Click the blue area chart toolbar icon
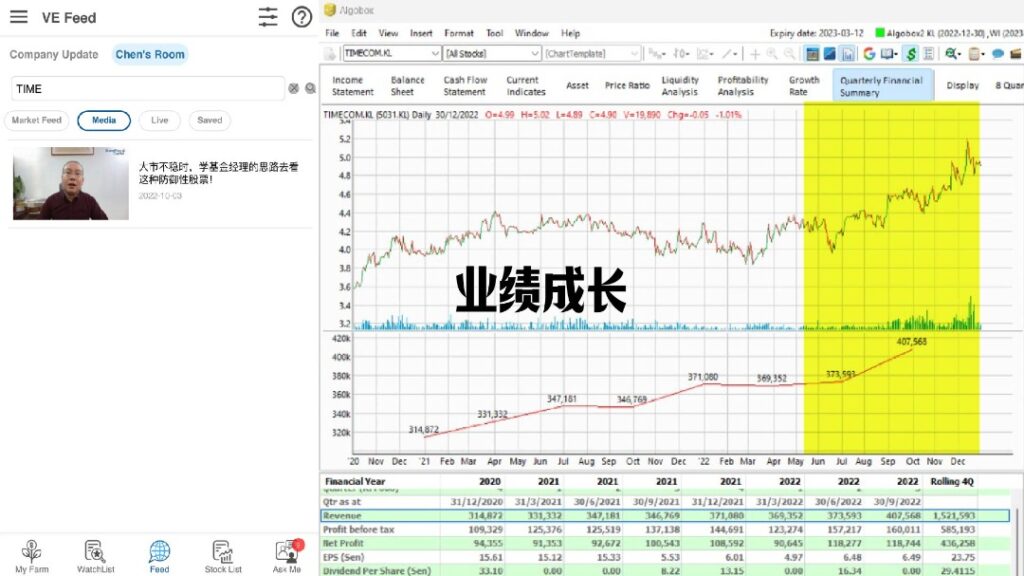 tap(830, 54)
